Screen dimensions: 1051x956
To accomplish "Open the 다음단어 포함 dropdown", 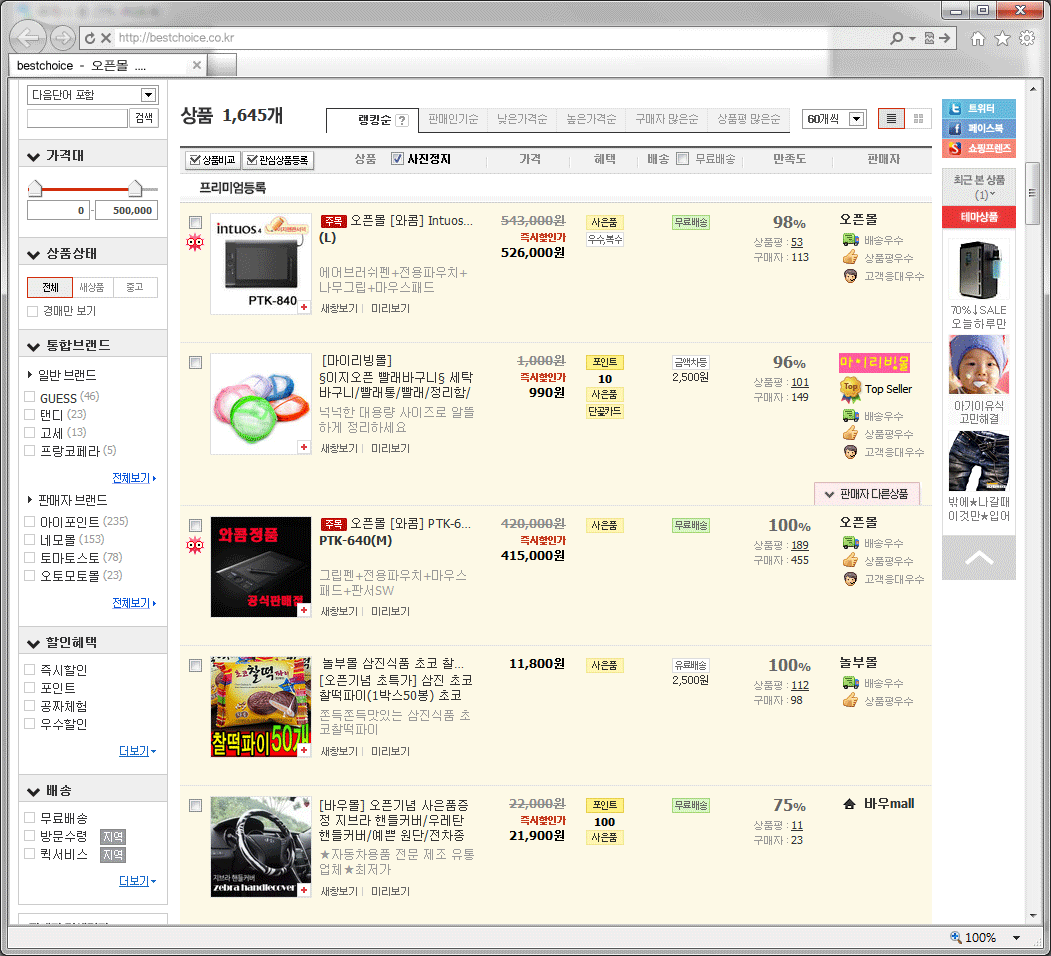I will (149, 95).
